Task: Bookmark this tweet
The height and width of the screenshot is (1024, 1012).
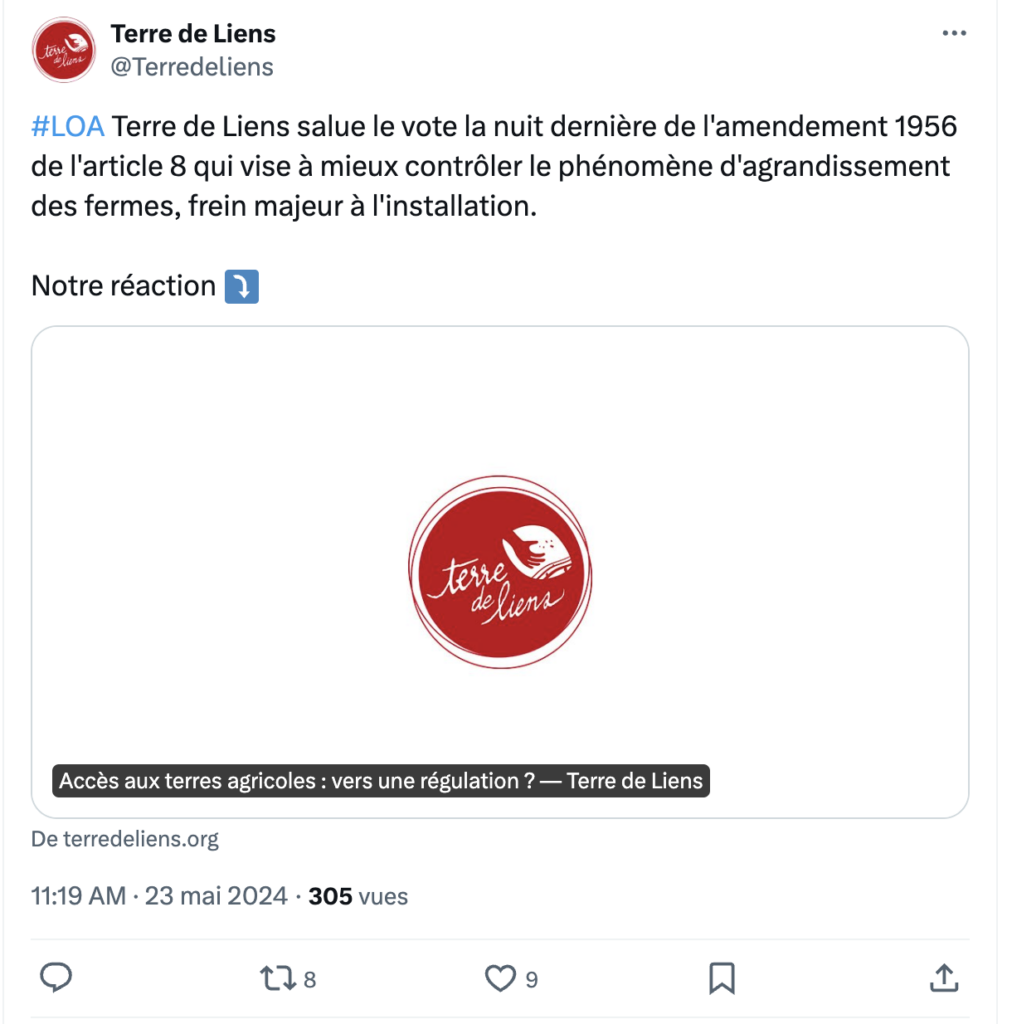Action: 721,978
